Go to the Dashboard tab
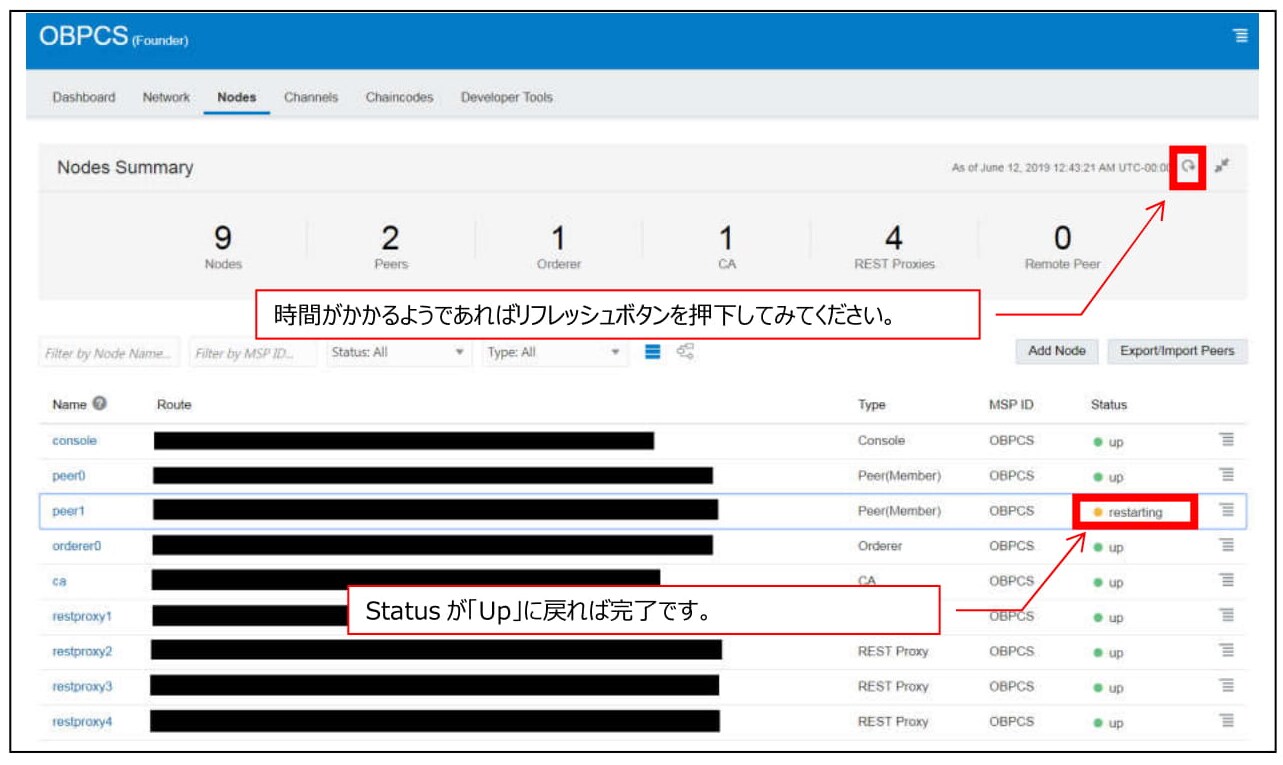 tap(83, 97)
